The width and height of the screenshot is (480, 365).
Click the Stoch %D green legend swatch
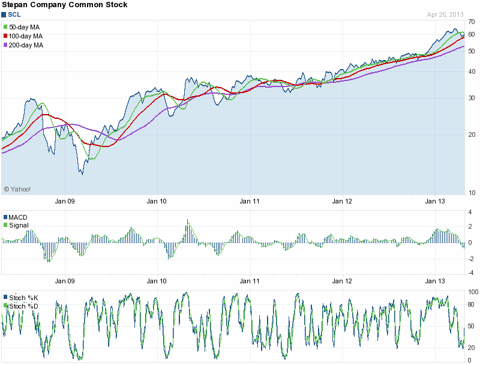(x=5, y=305)
